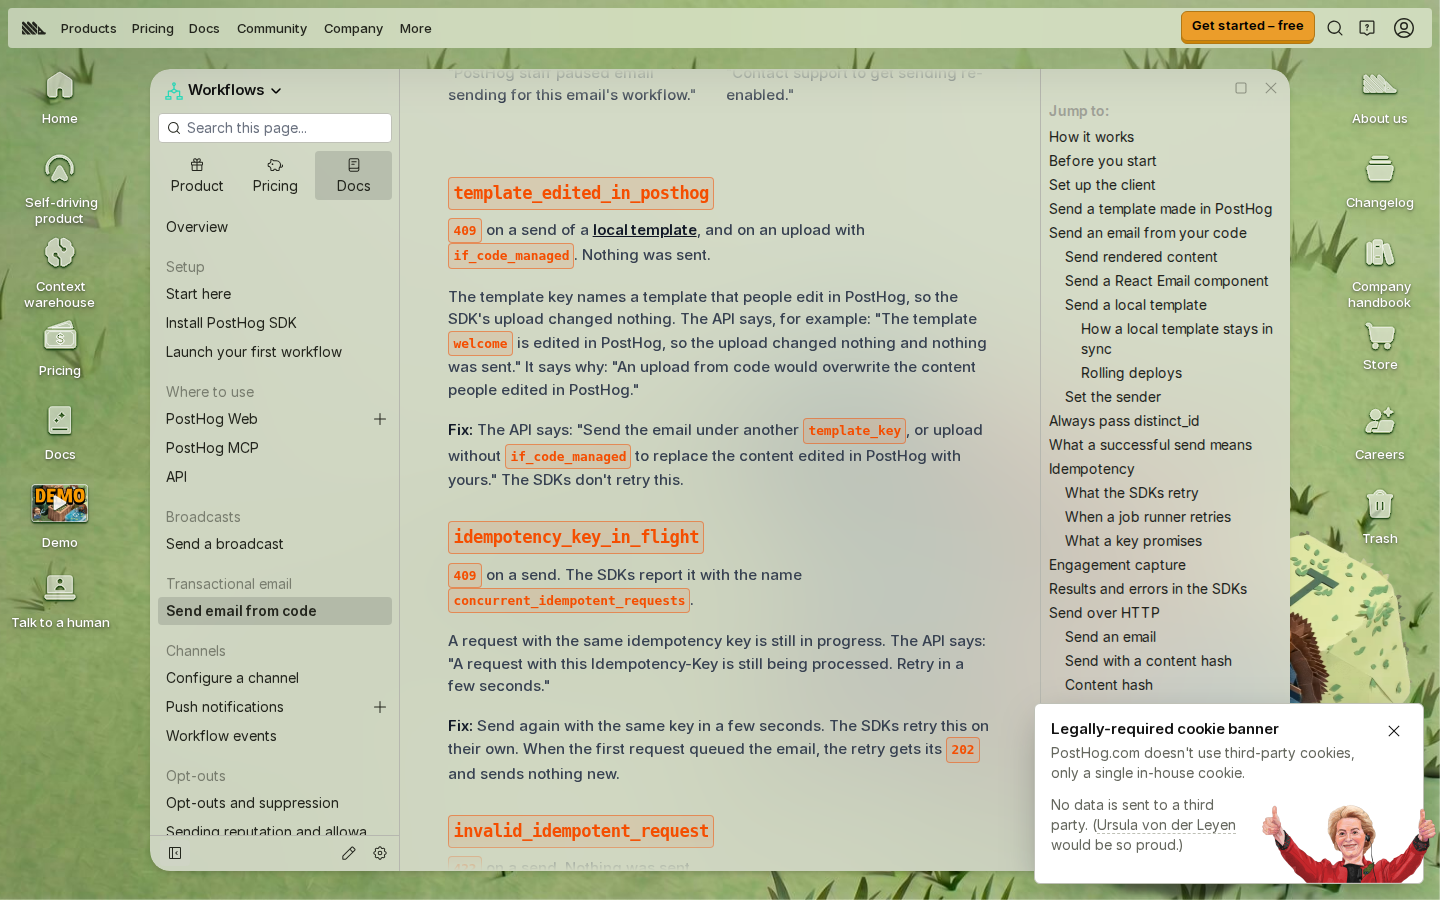Open Send a broadcast page

[225, 544]
